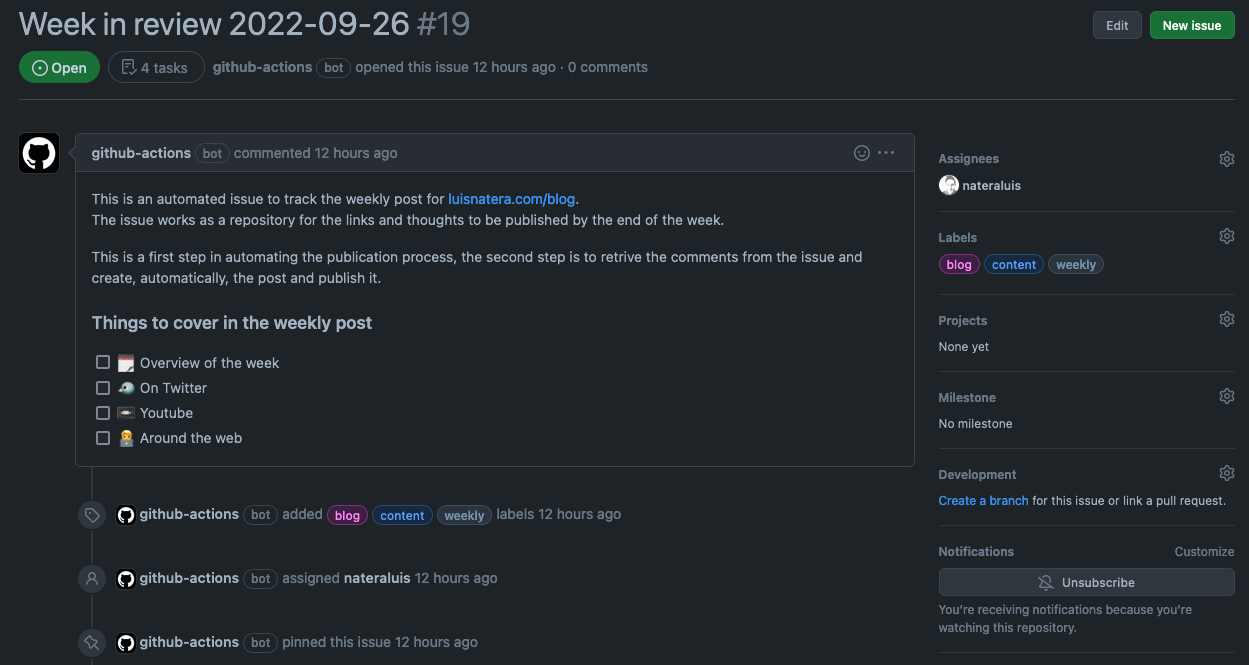
Task: Click the Development sidebar heading
Action: click(977, 474)
